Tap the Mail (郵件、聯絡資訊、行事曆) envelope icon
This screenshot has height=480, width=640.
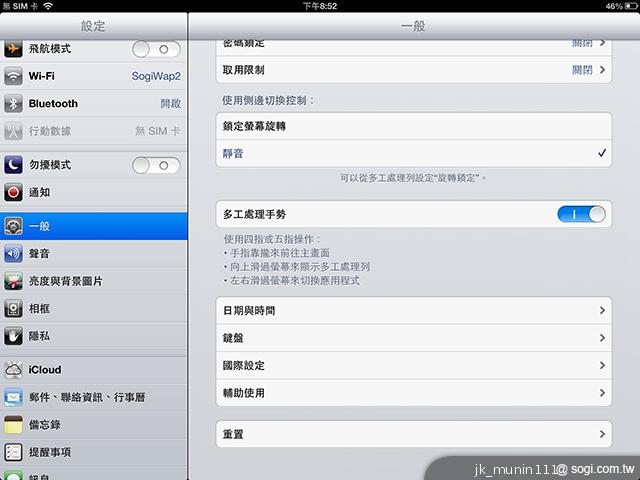coord(13,397)
